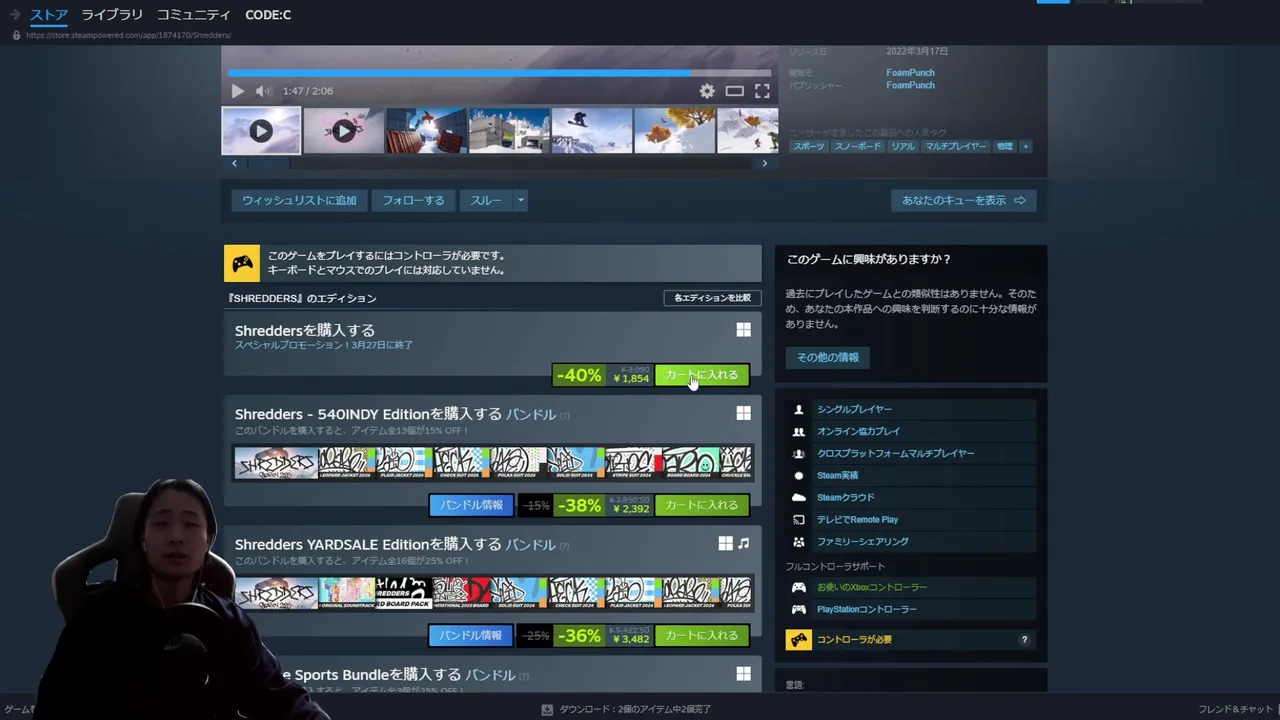Click FoamPunch developer link
Image resolution: width=1280 pixels, height=720 pixels.
point(910,72)
